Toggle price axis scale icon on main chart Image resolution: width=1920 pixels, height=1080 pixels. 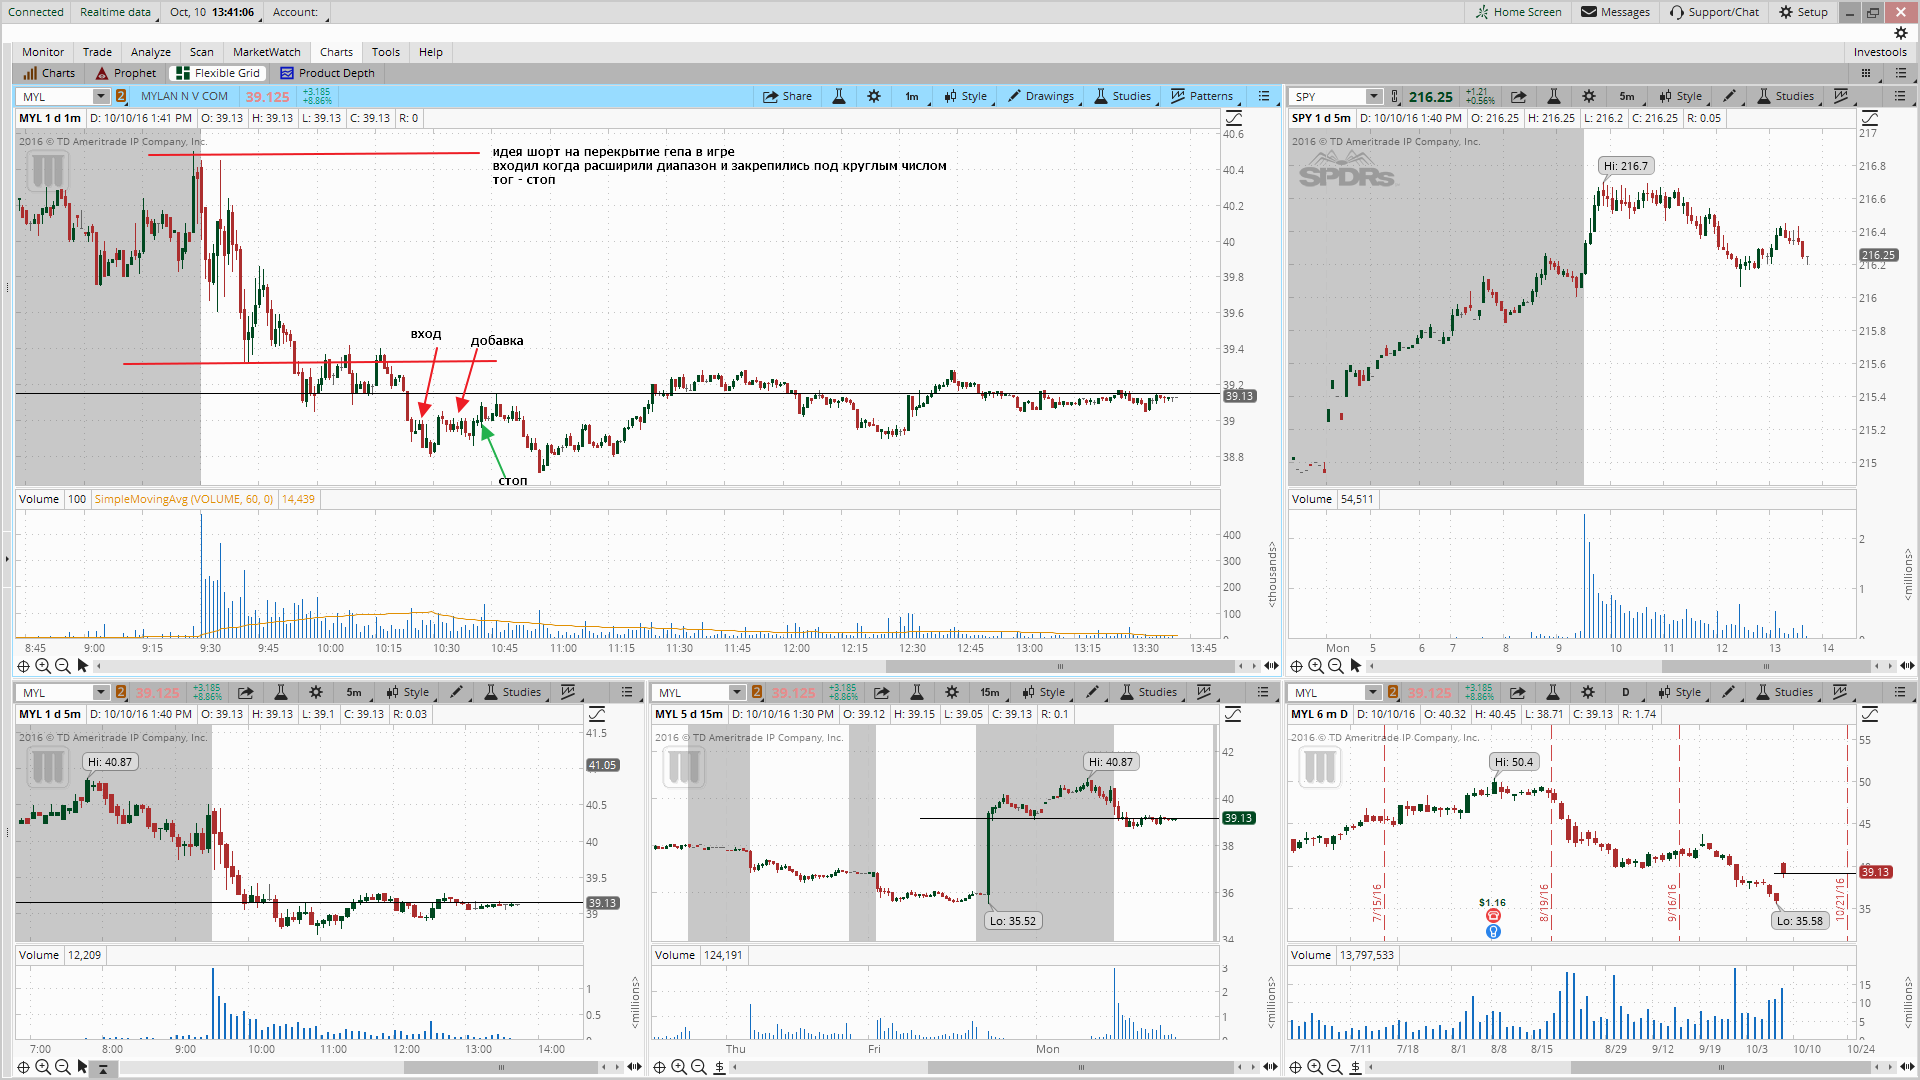point(1234,118)
